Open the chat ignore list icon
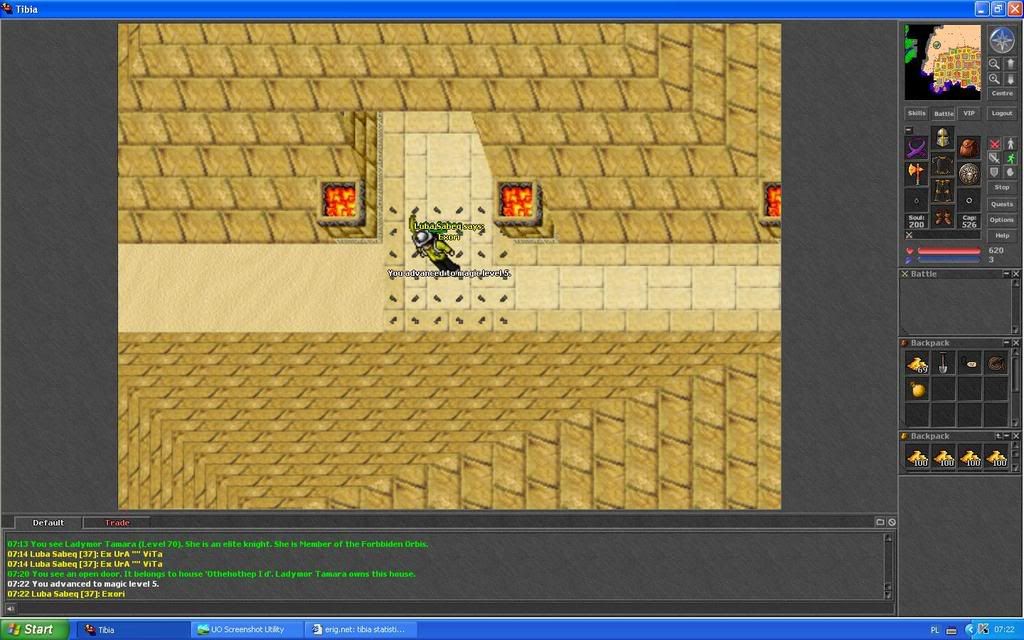This screenshot has width=1024, height=640. point(891,522)
